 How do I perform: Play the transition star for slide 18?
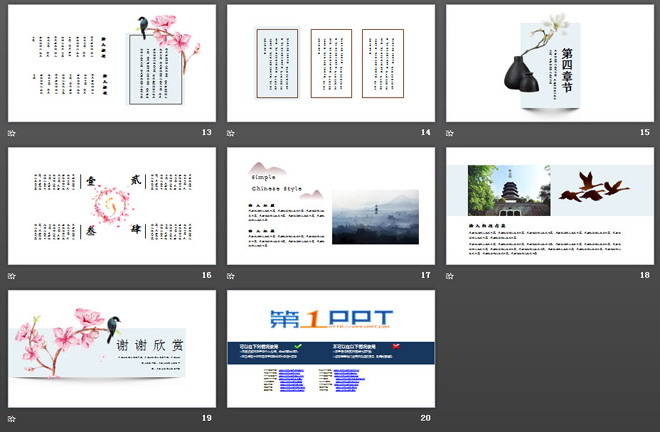(x=450, y=274)
